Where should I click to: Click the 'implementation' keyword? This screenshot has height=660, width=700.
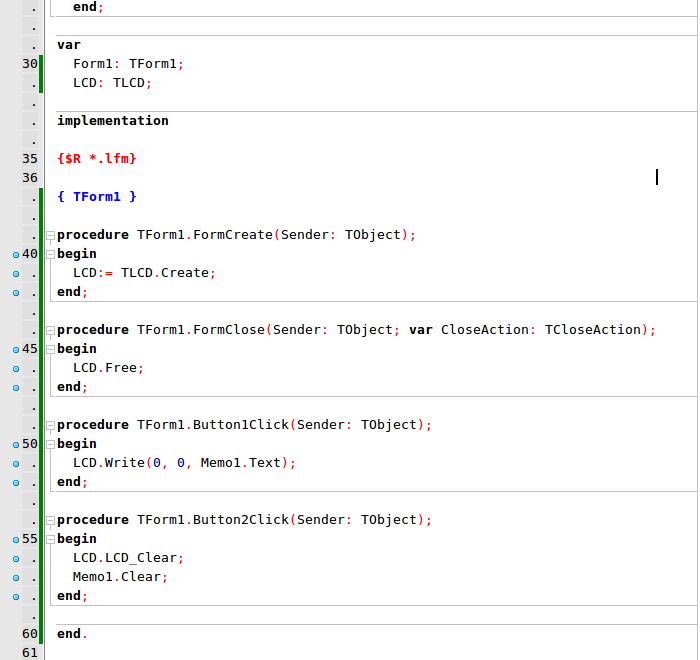pos(113,121)
